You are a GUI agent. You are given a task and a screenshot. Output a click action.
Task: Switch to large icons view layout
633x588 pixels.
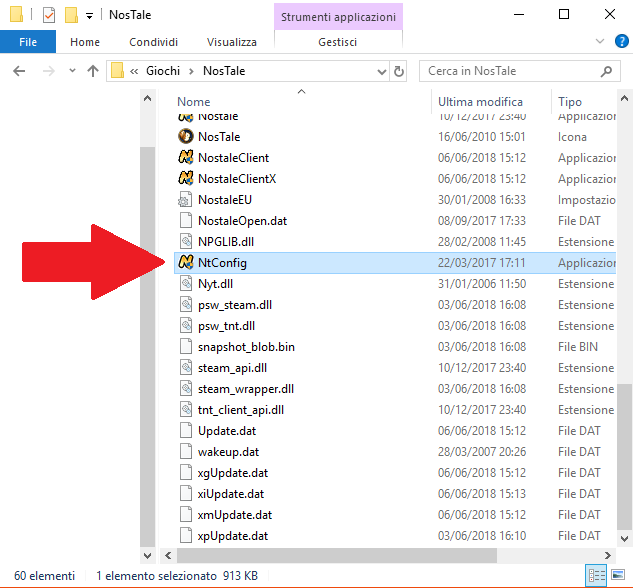pos(618,575)
